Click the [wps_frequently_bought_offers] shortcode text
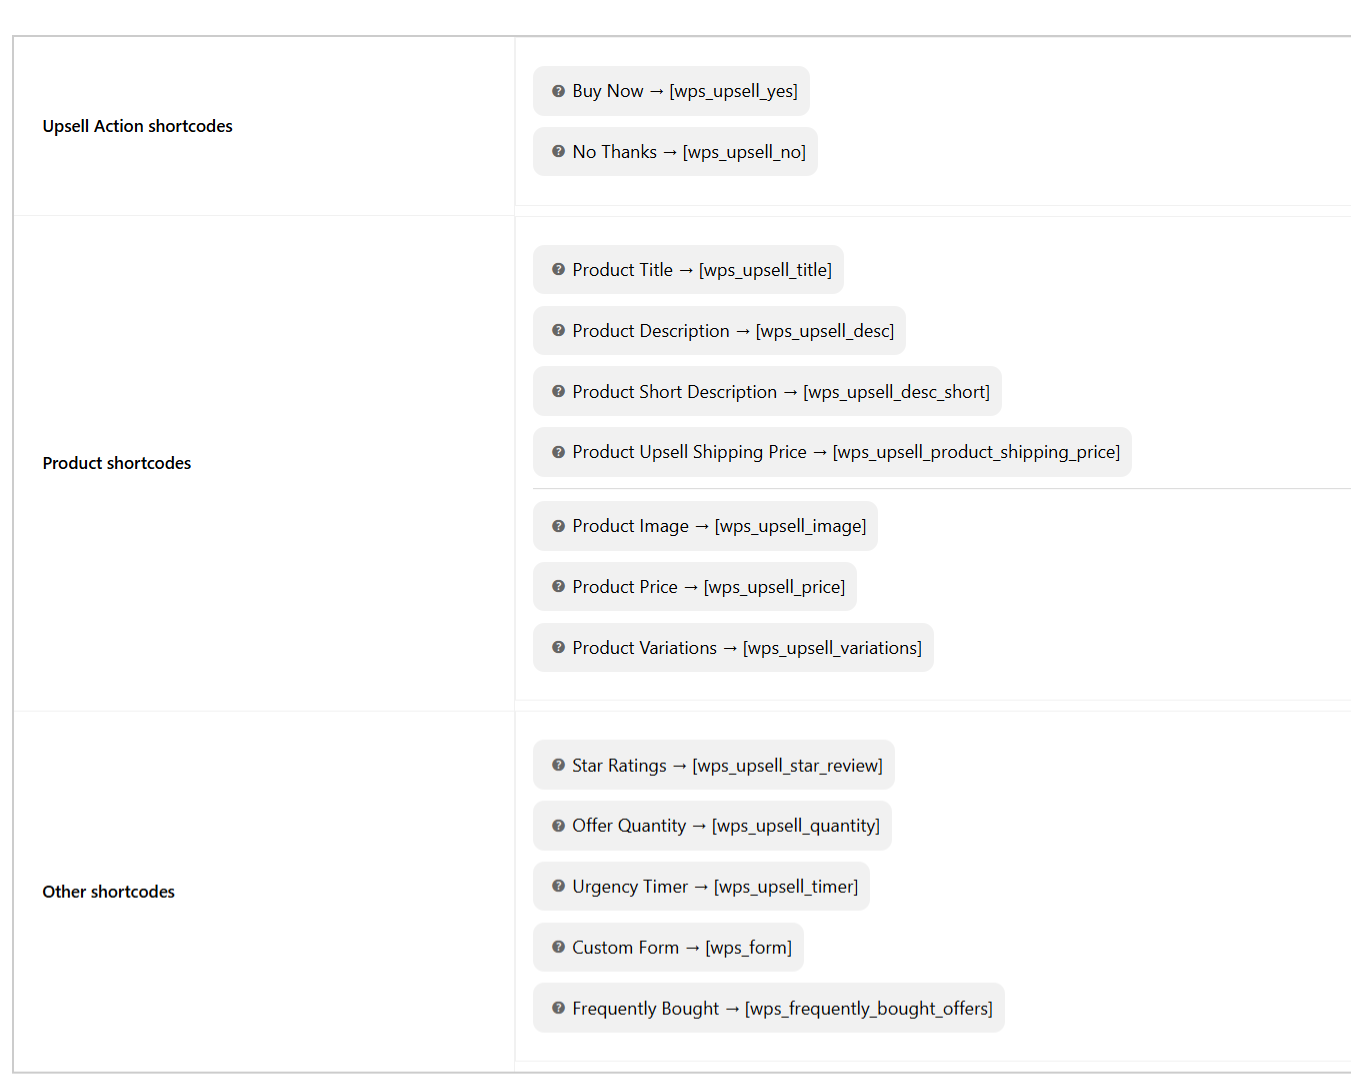Screen dimensions: 1351x1079 pos(868,1008)
